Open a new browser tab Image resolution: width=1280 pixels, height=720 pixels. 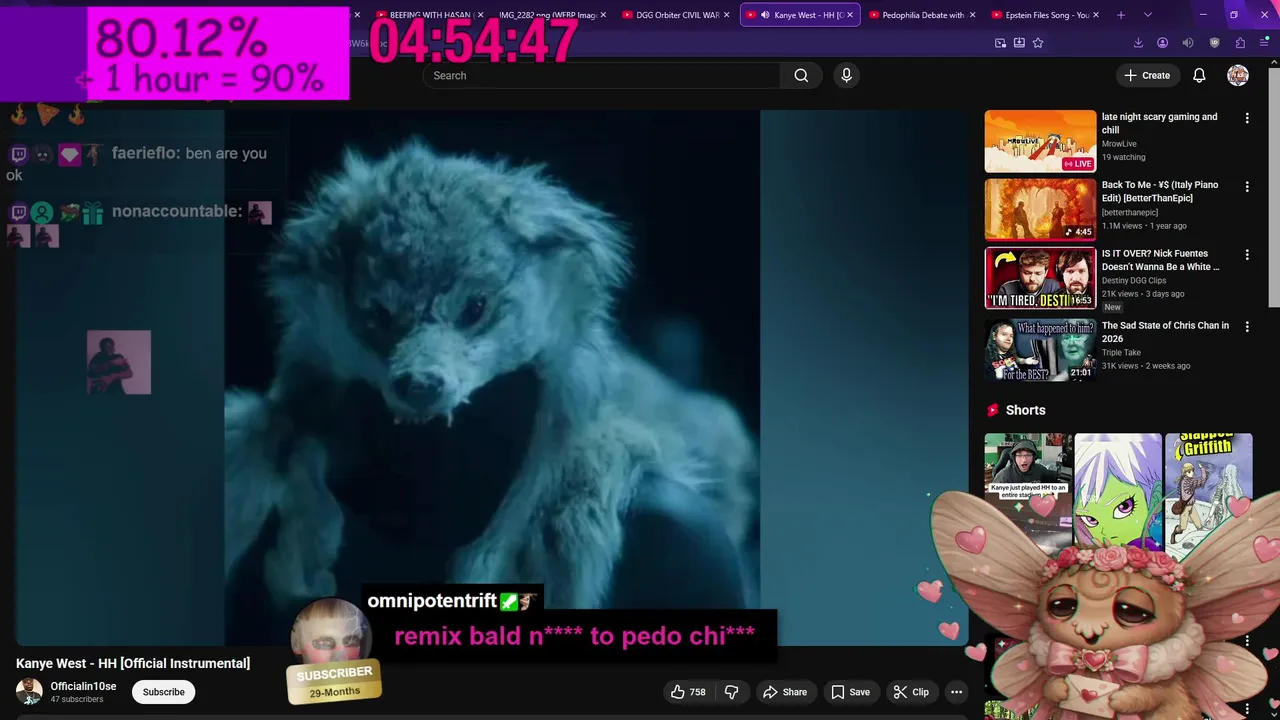[x=1121, y=15]
